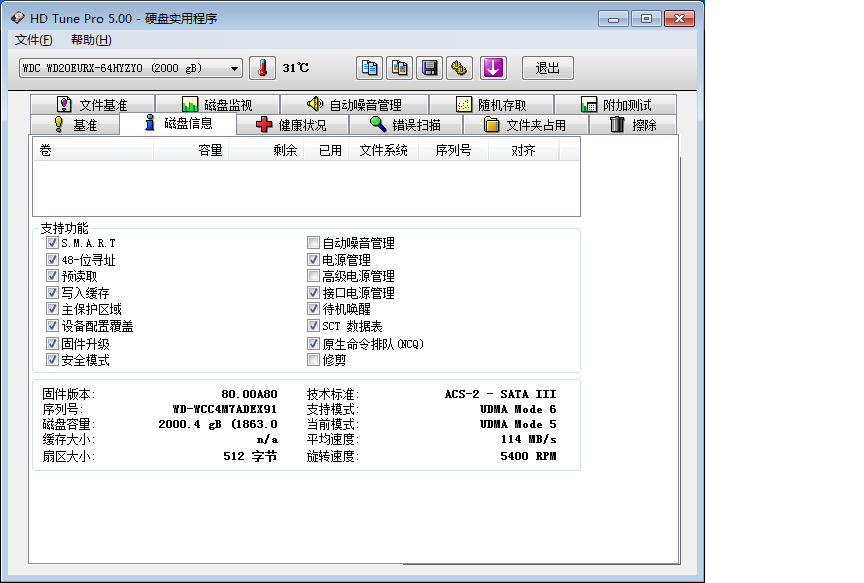
Task: Switch to the 擦除 tab
Action: click(633, 125)
